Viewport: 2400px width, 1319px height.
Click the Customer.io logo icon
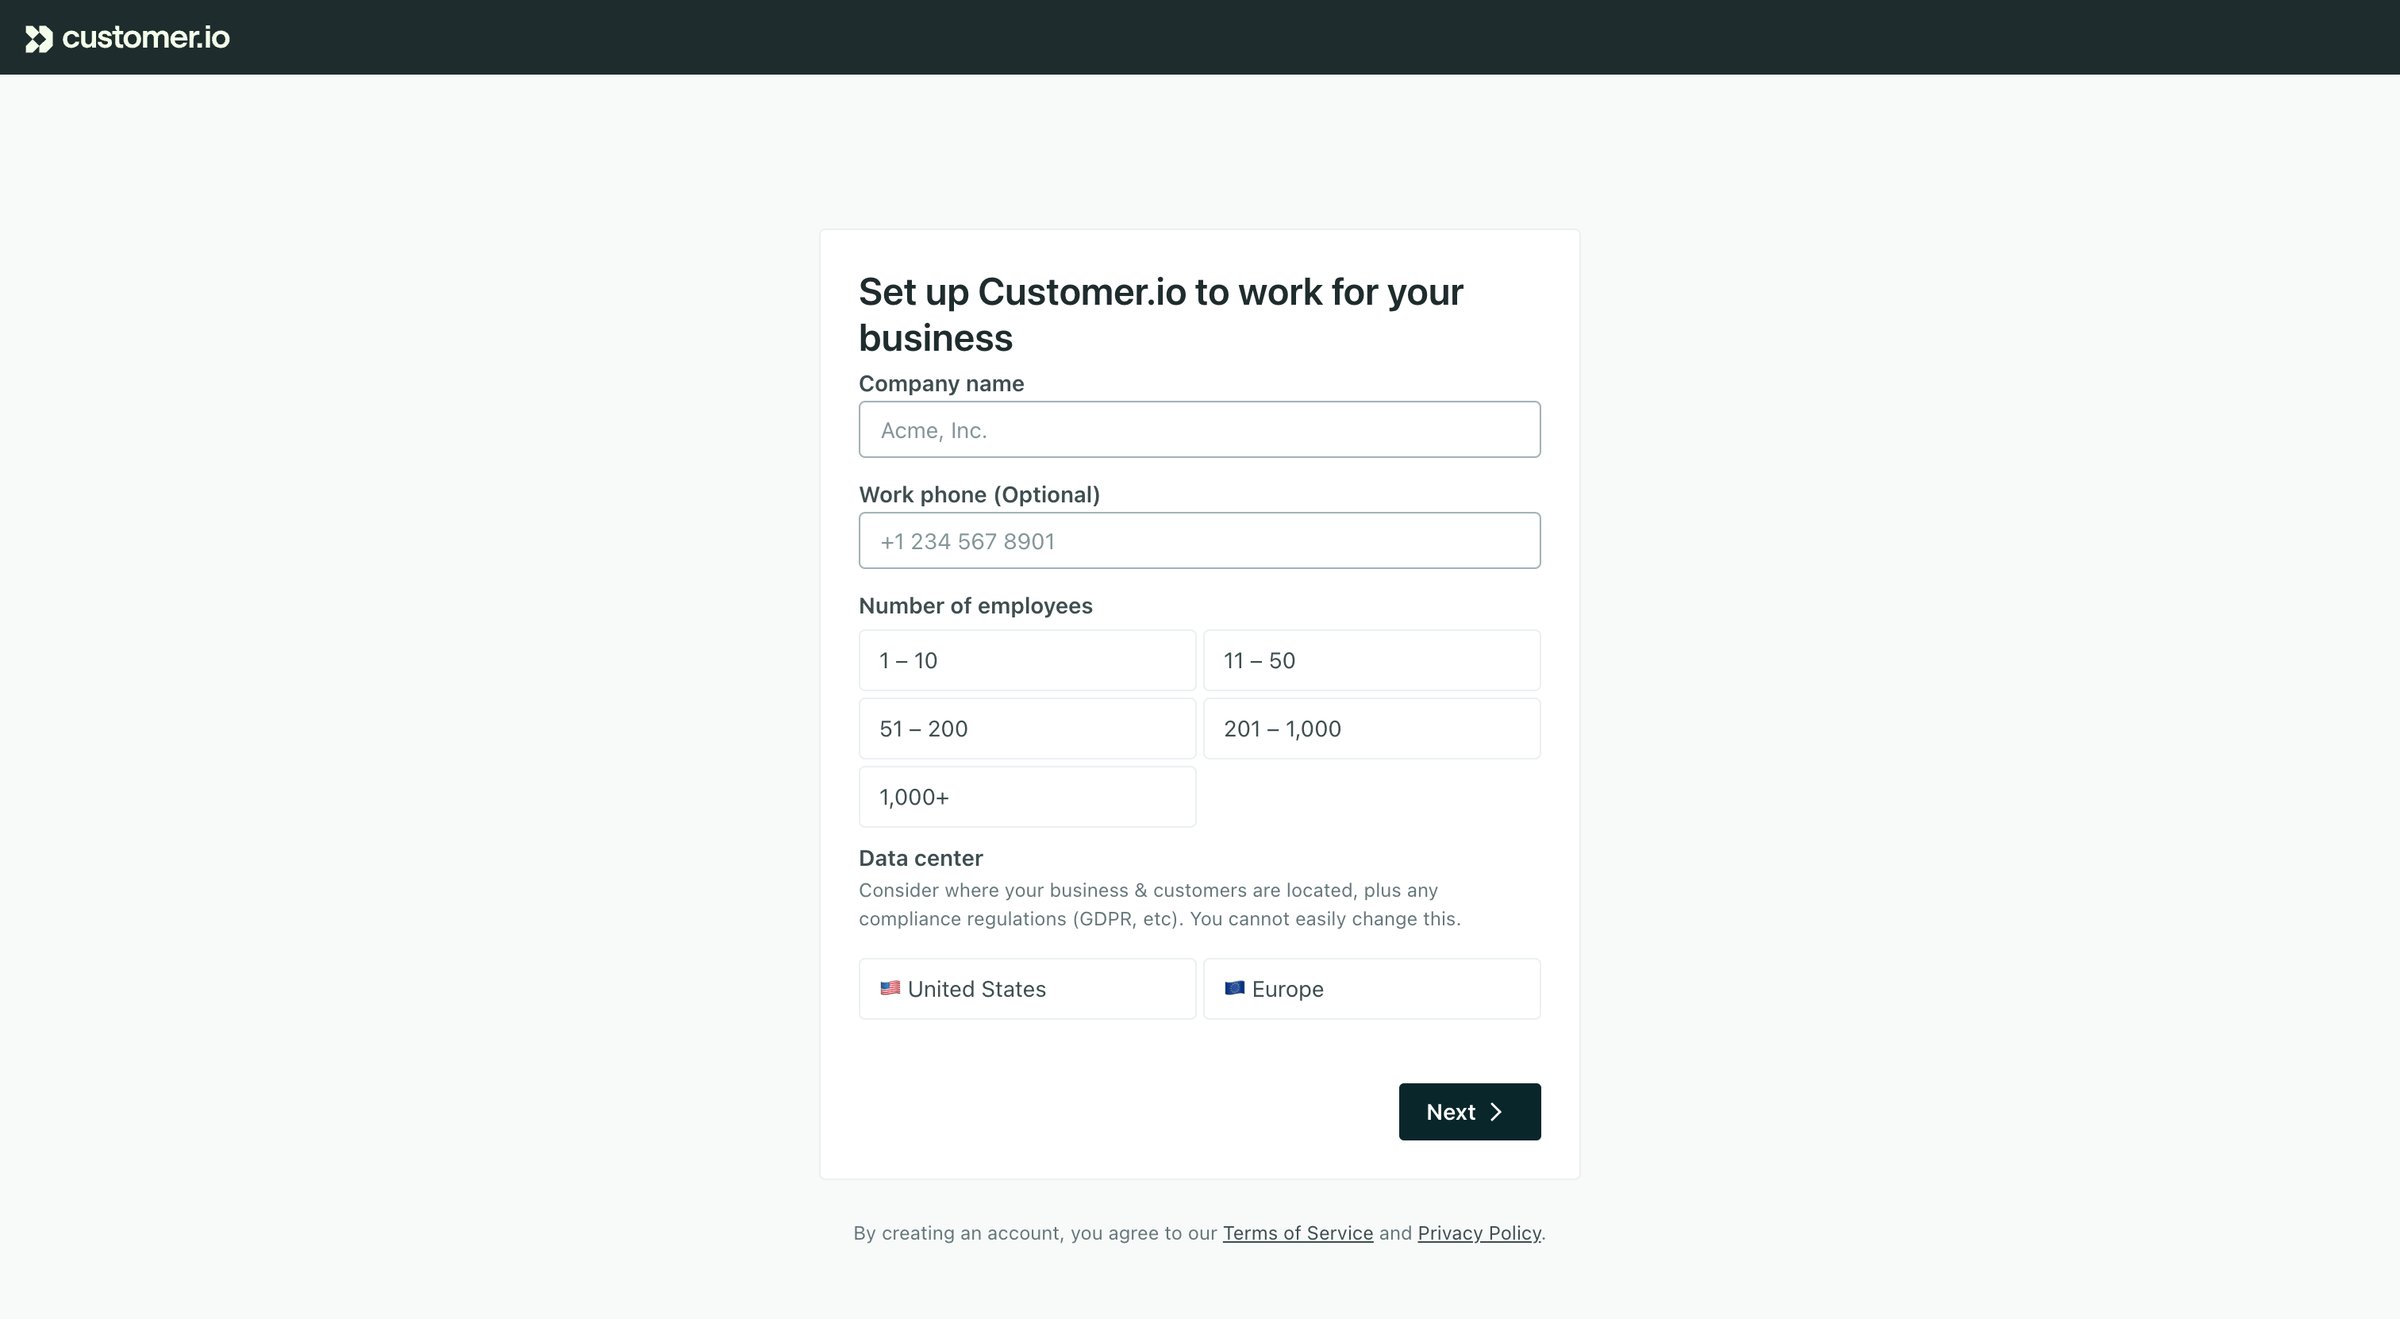click(39, 39)
